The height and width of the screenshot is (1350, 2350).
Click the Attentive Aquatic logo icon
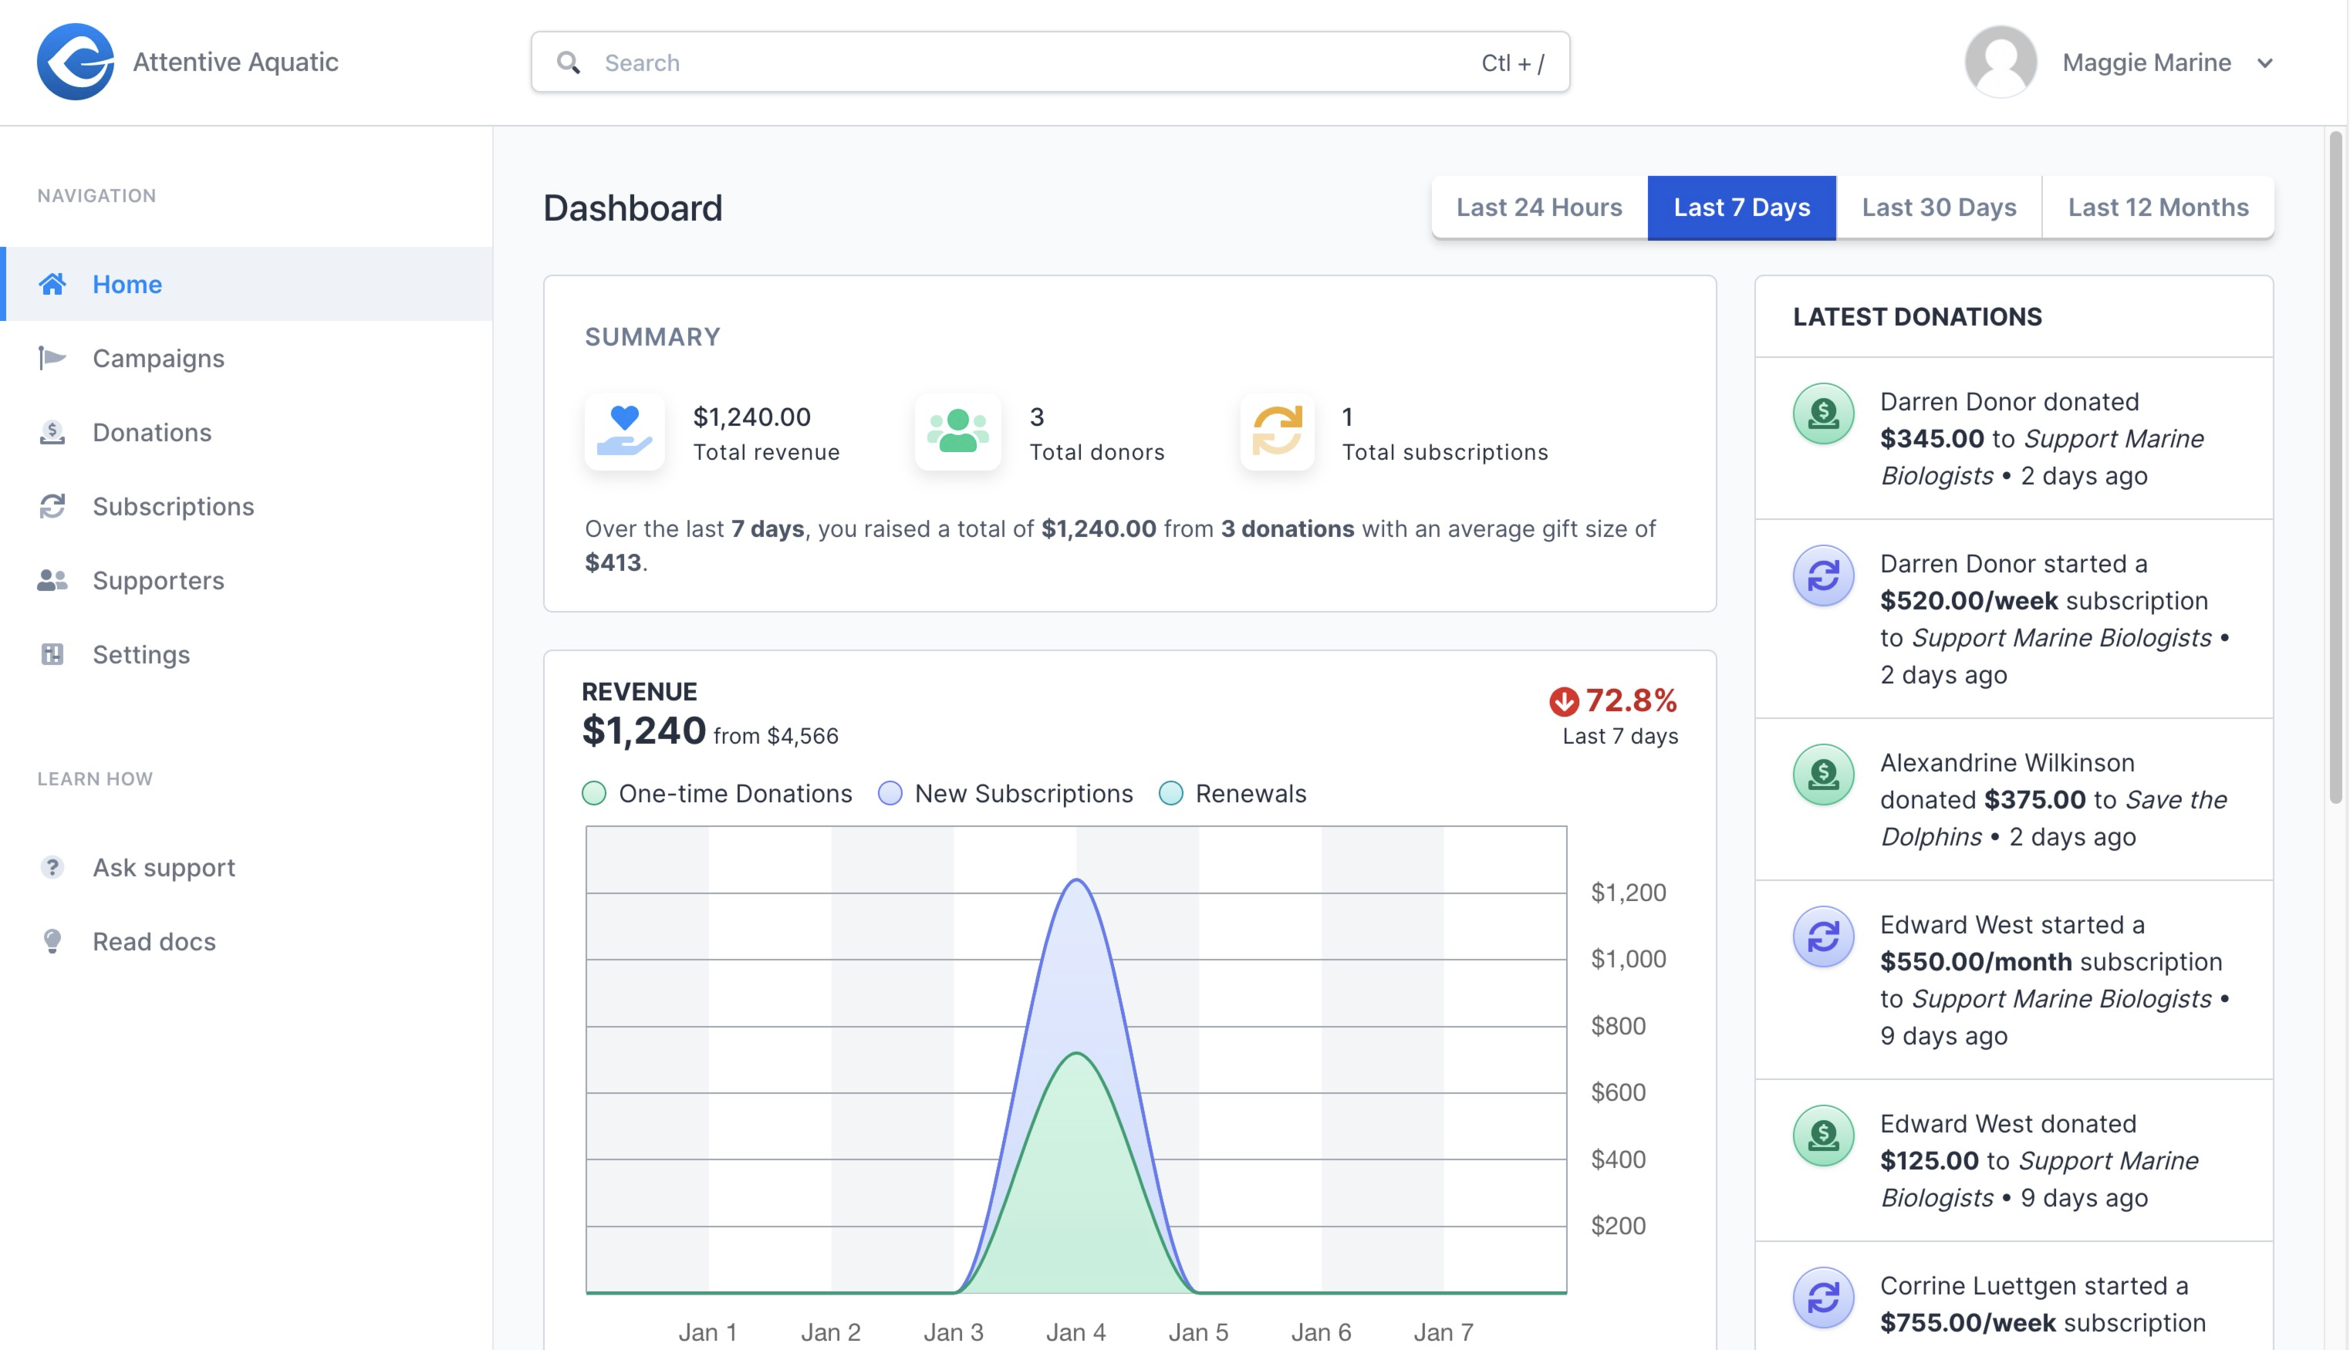point(75,62)
